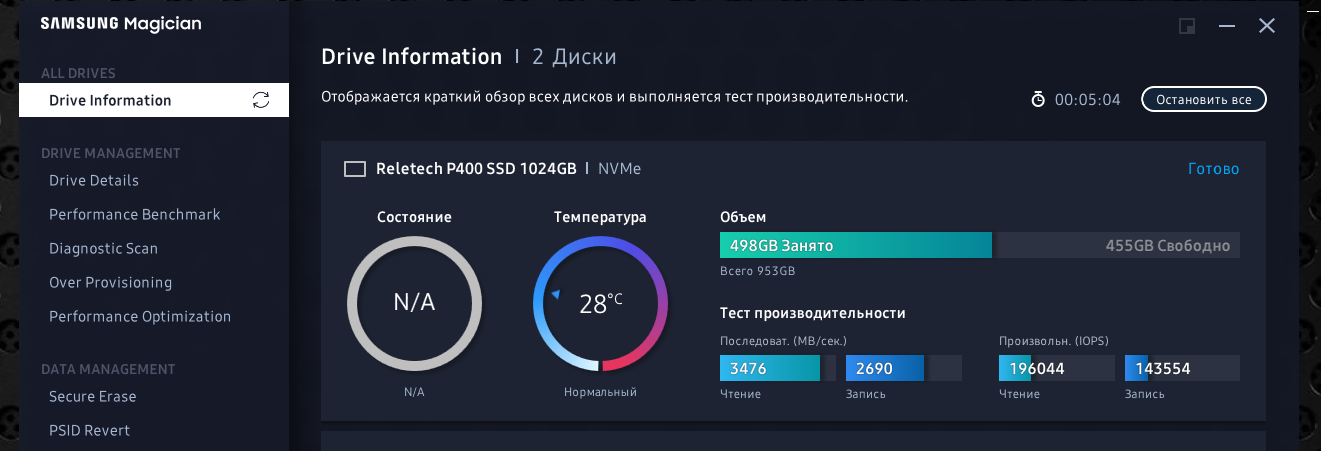
Task: Close the Samsung Magician window
Action: (1267, 26)
